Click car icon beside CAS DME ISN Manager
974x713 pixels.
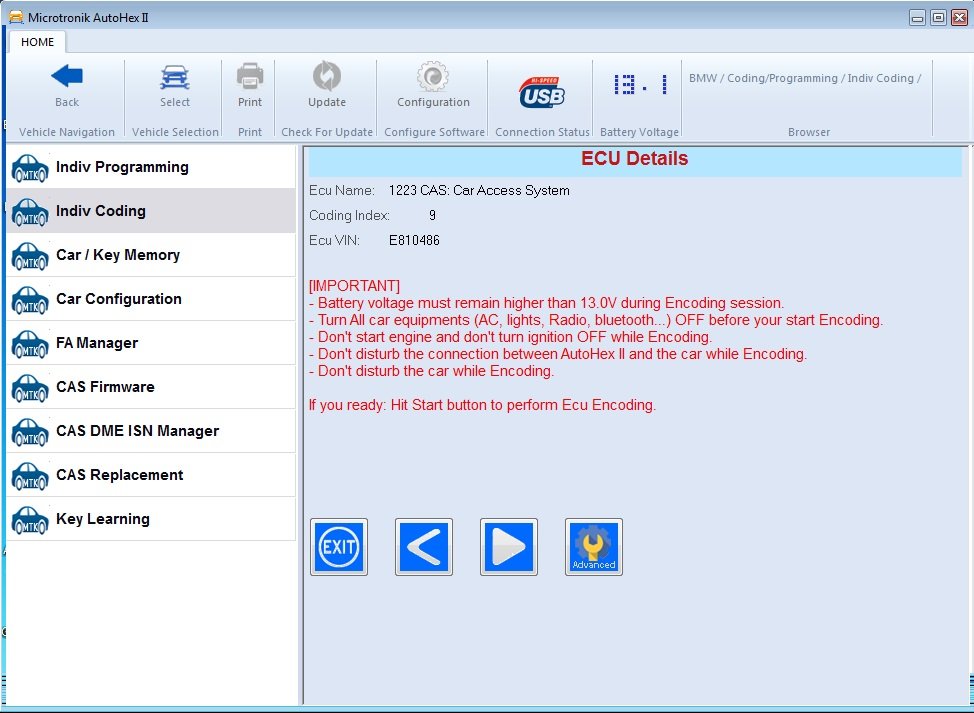pos(30,433)
